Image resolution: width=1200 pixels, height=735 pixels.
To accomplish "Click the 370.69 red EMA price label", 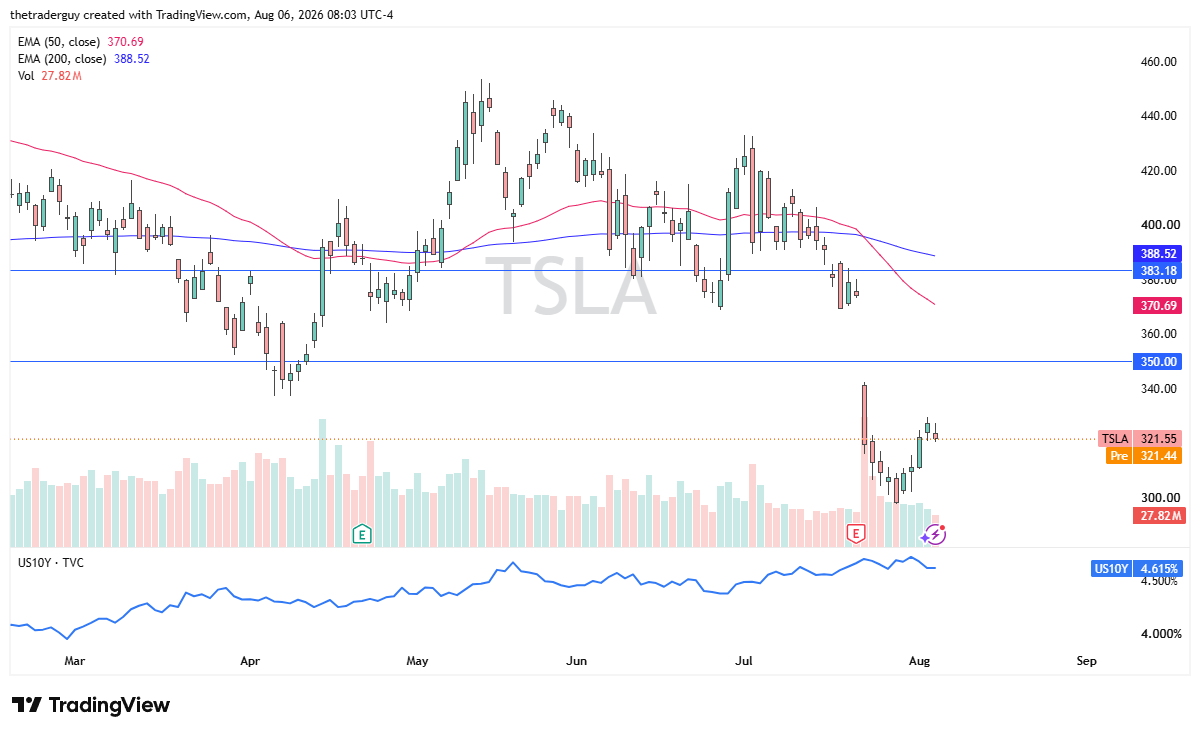I will click(1157, 304).
